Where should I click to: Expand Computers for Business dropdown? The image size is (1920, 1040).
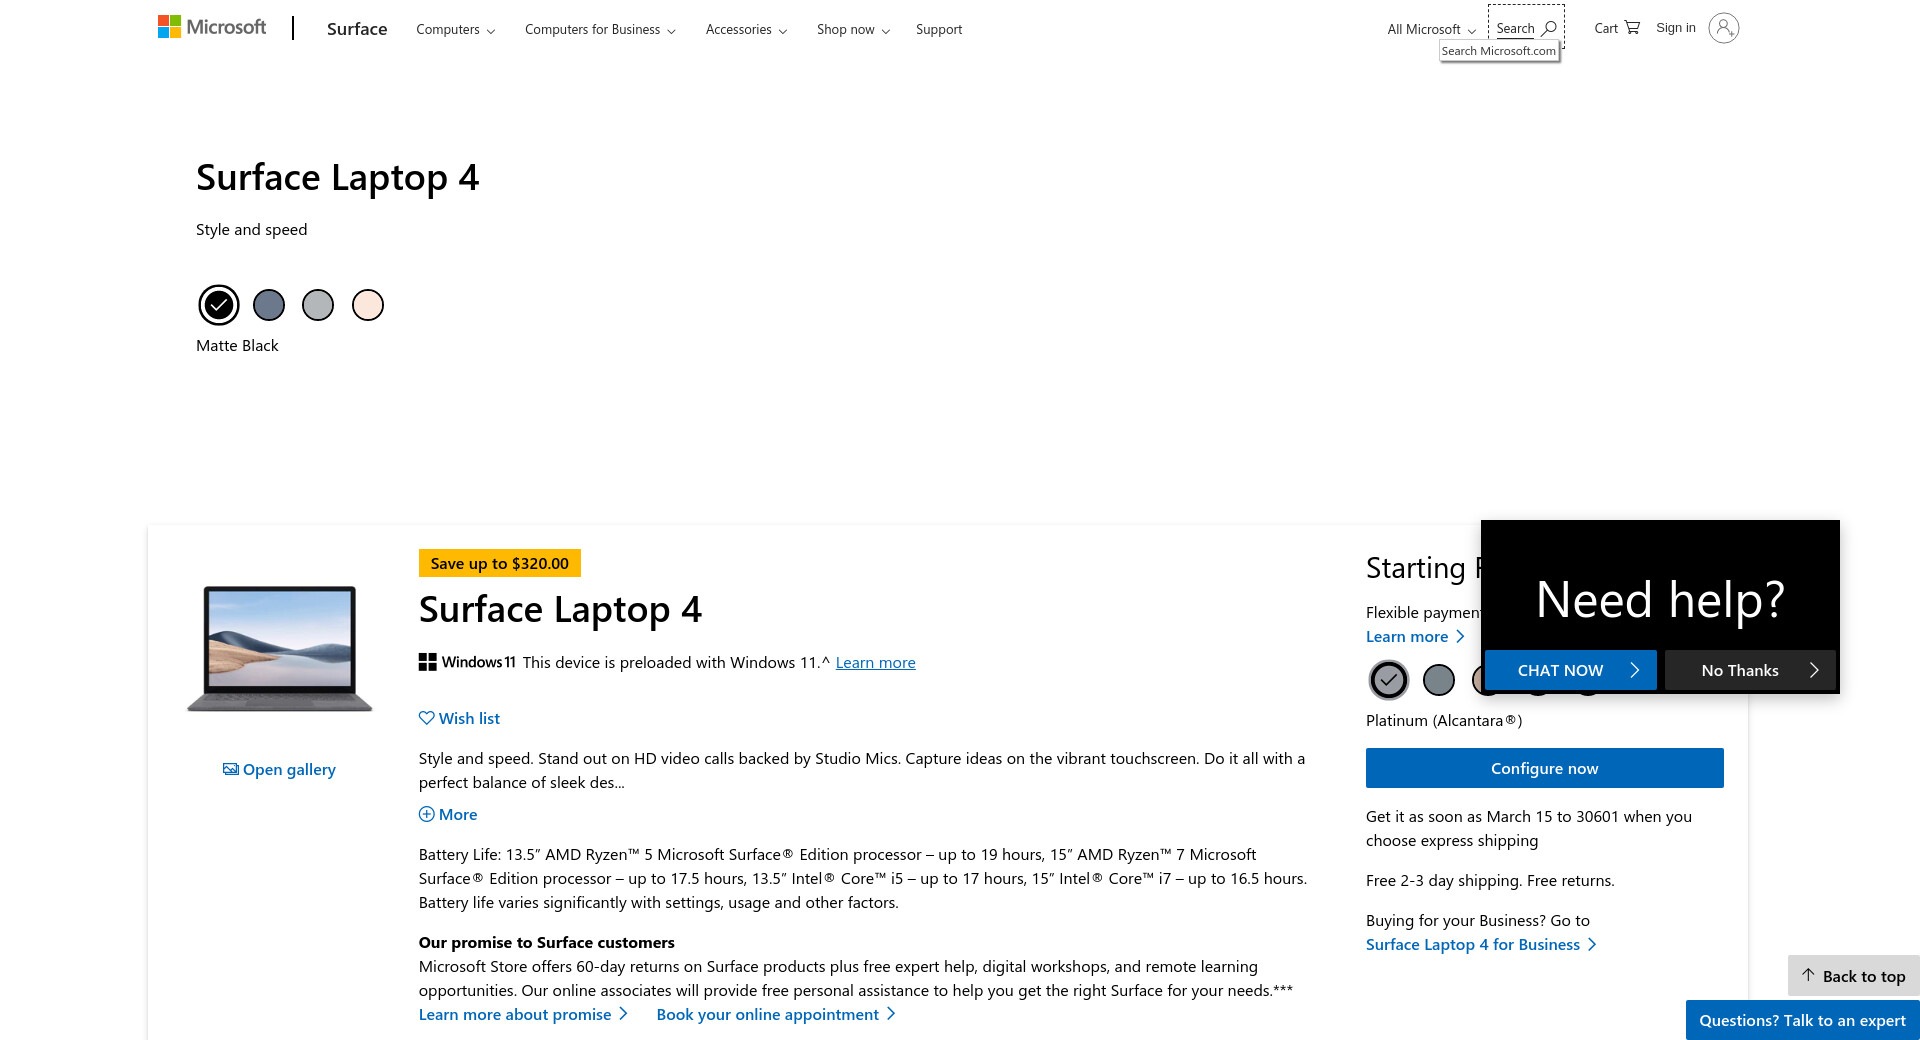point(600,30)
